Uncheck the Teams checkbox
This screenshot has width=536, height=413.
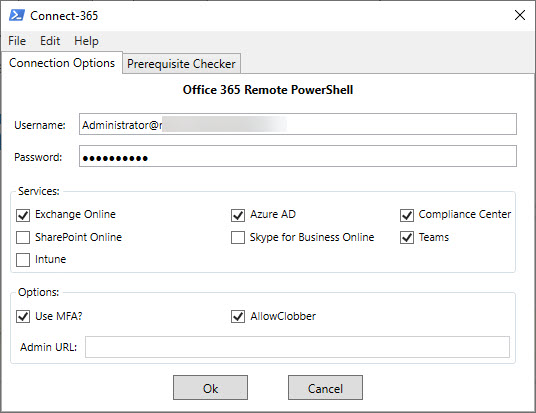[x=407, y=238]
